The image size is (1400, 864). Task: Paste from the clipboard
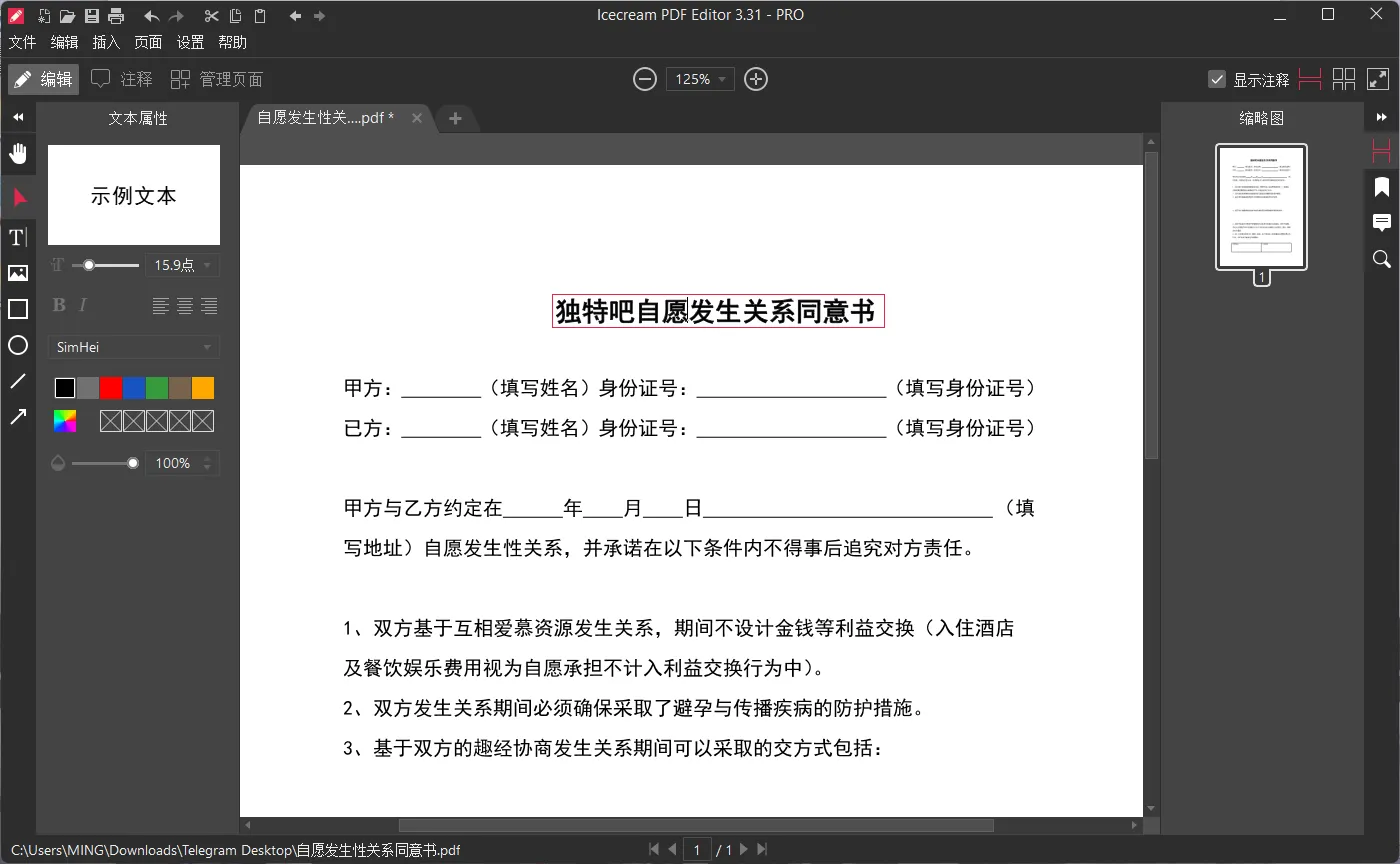click(260, 15)
